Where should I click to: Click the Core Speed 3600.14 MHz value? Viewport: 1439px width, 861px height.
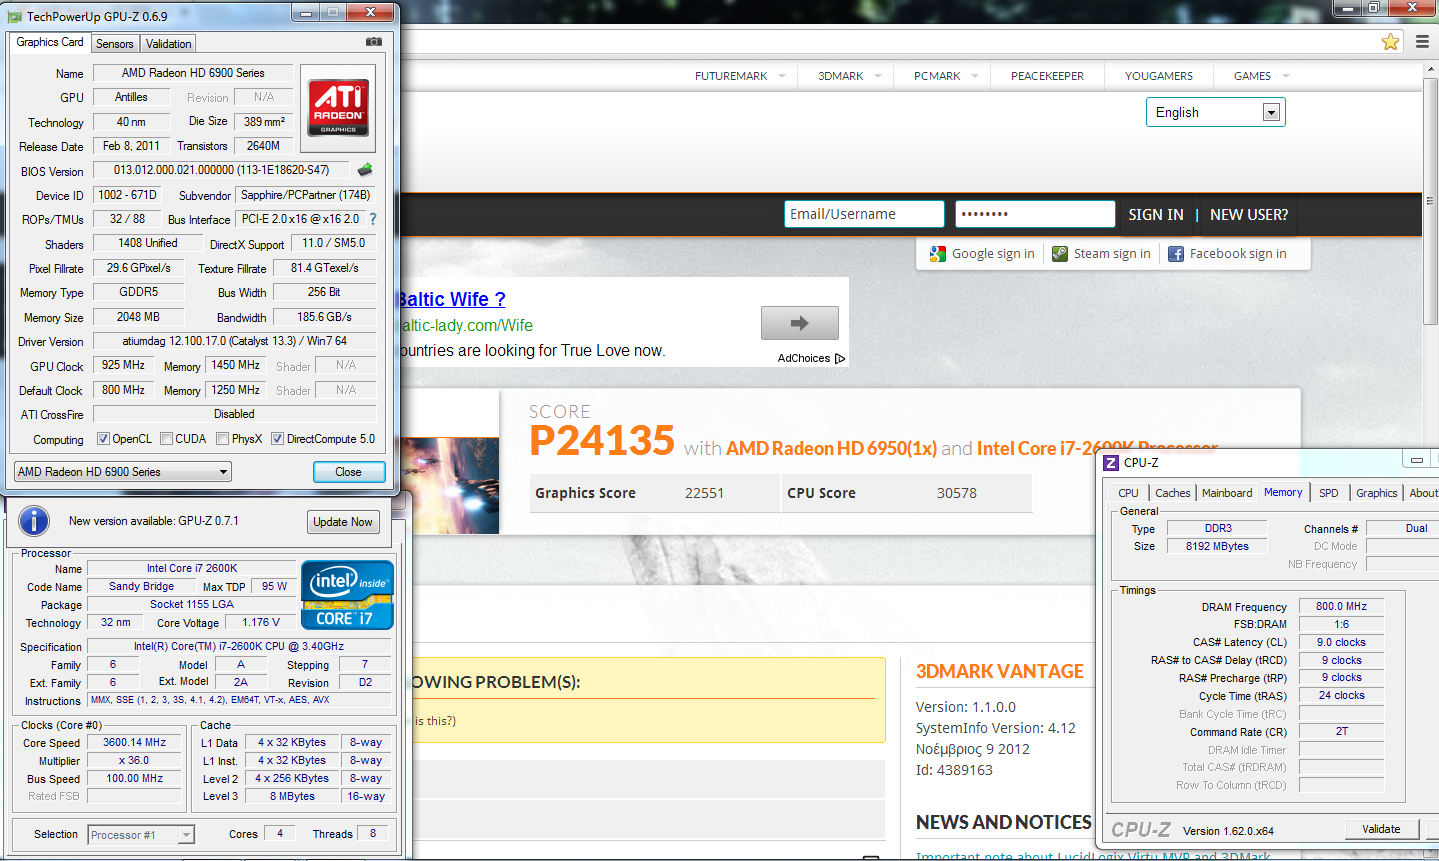tap(135, 743)
